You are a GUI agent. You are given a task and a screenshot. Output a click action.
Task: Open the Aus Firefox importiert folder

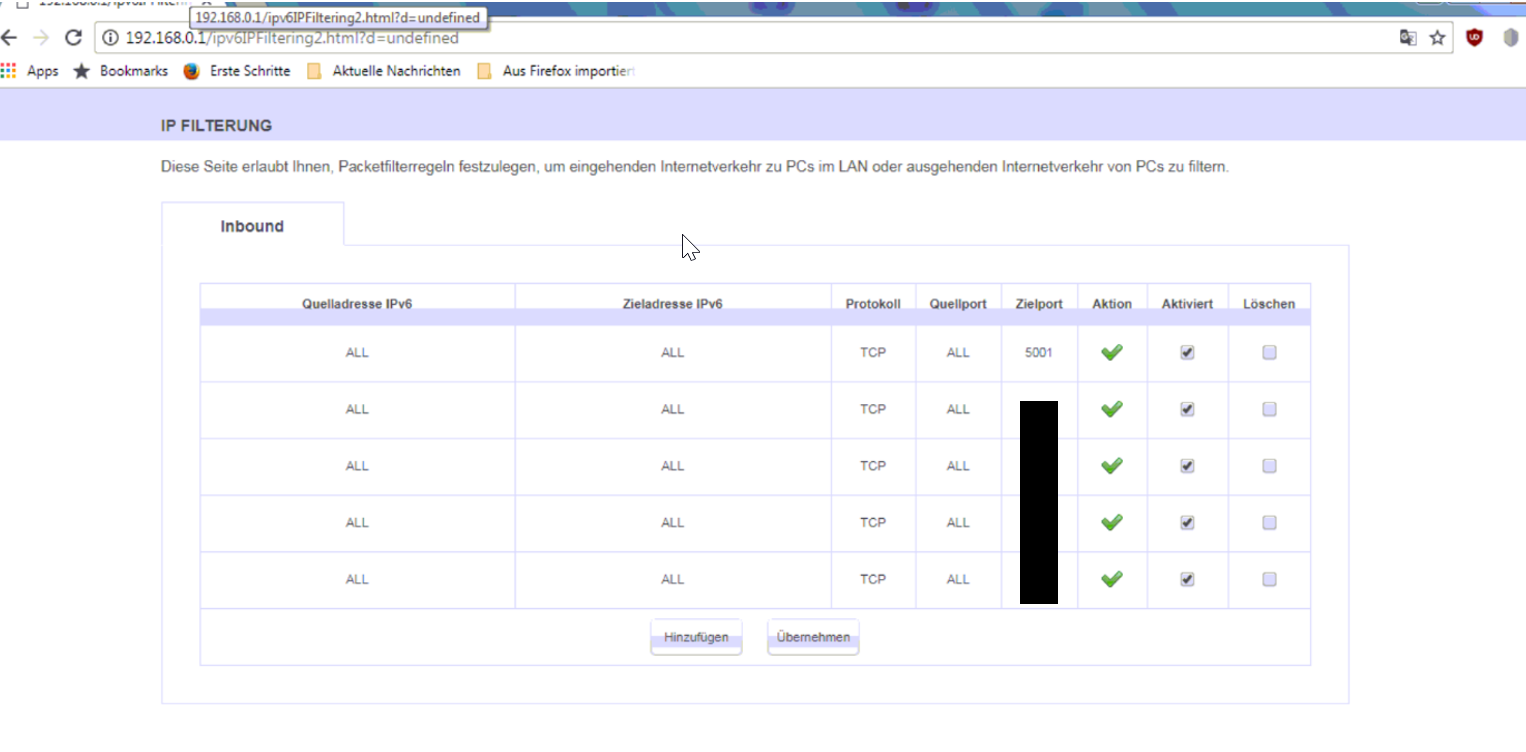pyautogui.click(x=556, y=71)
